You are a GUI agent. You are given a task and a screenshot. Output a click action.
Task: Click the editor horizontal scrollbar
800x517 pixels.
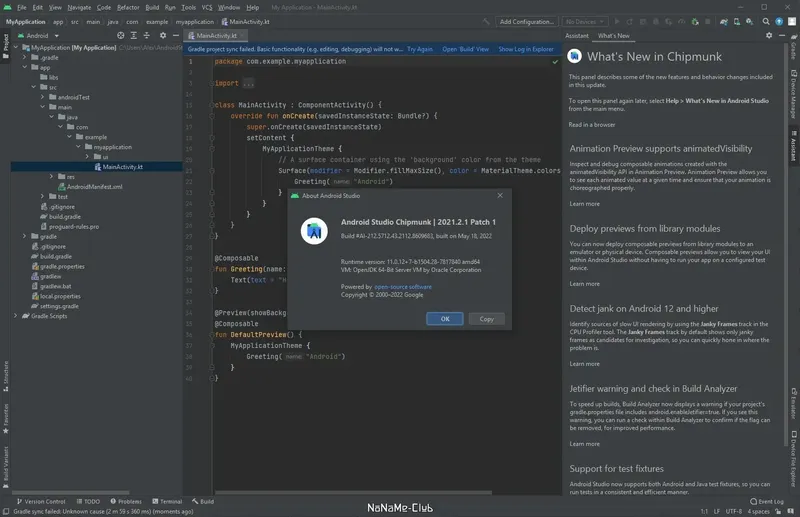(353, 493)
